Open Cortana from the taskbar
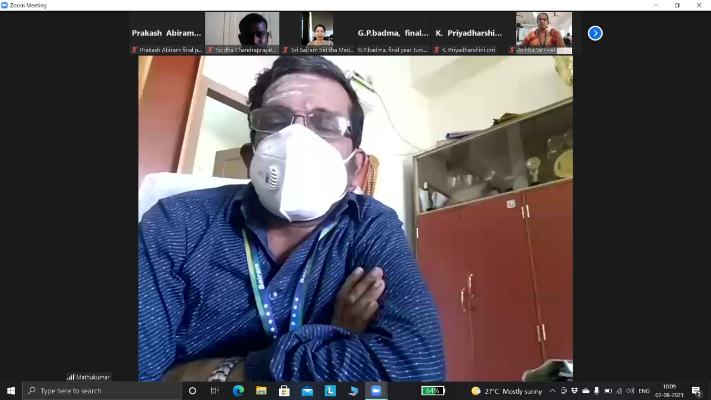The height and width of the screenshot is (400, 711). [193, 390]
